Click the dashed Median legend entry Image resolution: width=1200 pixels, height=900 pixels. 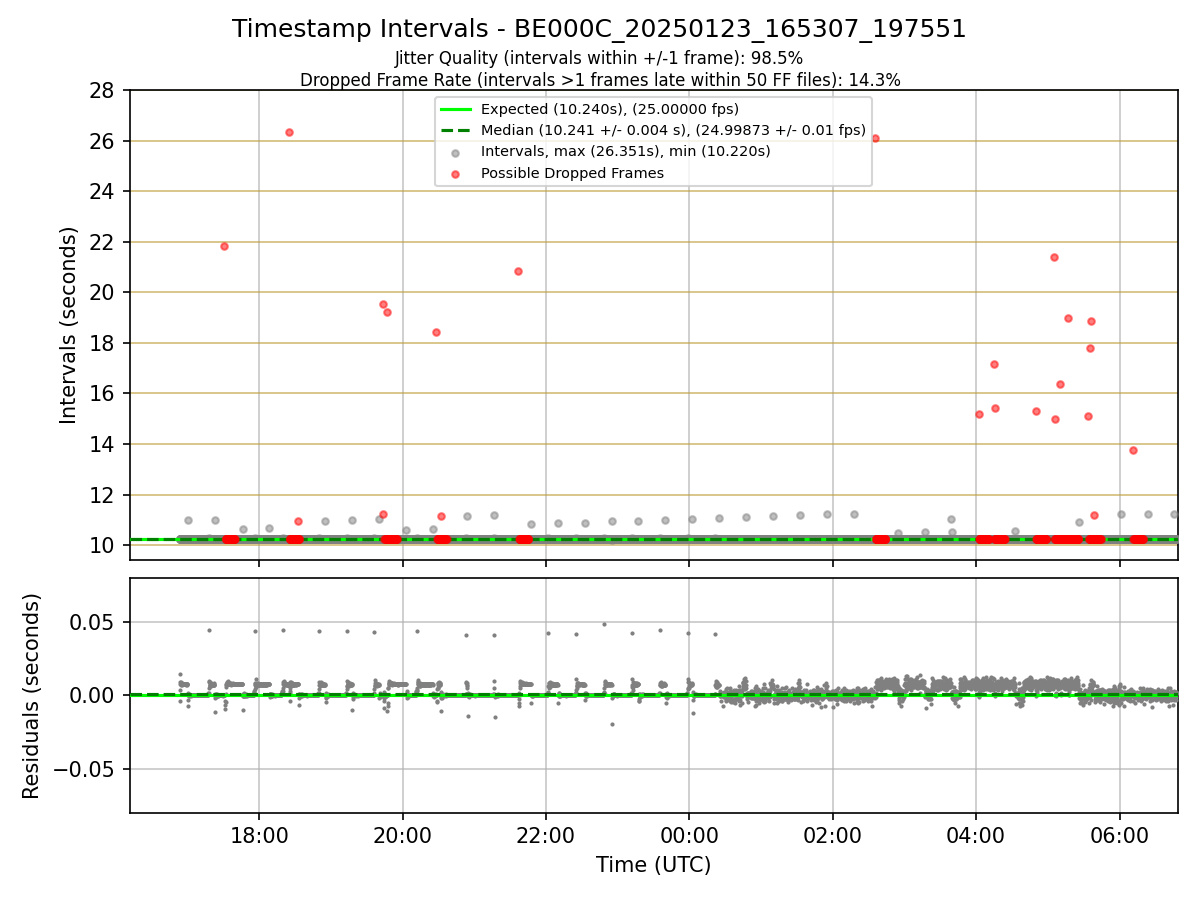[653, 130]
